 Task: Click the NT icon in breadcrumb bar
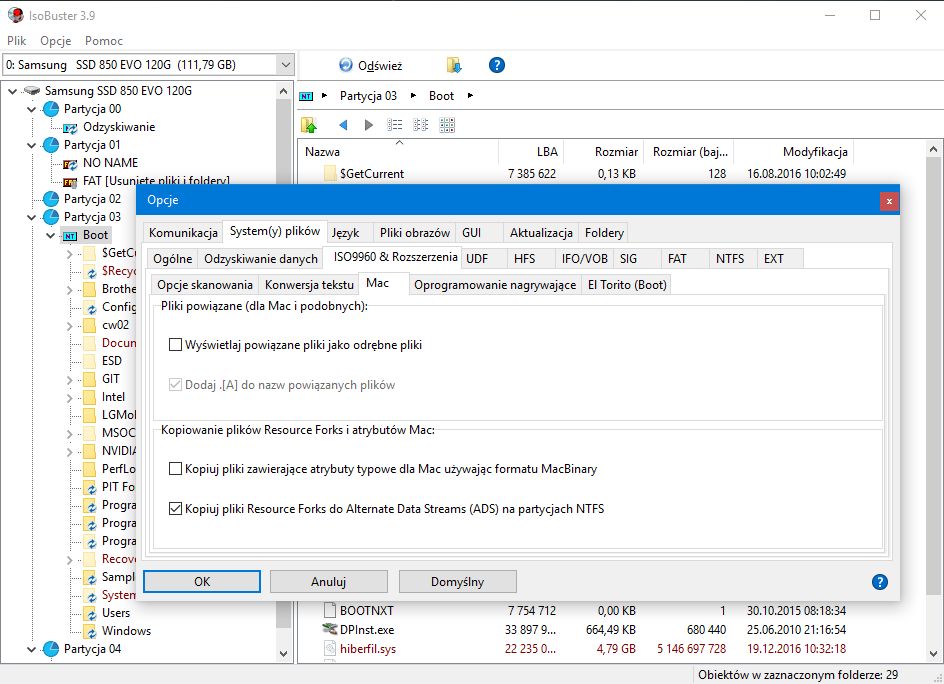[x=306, y=96]
